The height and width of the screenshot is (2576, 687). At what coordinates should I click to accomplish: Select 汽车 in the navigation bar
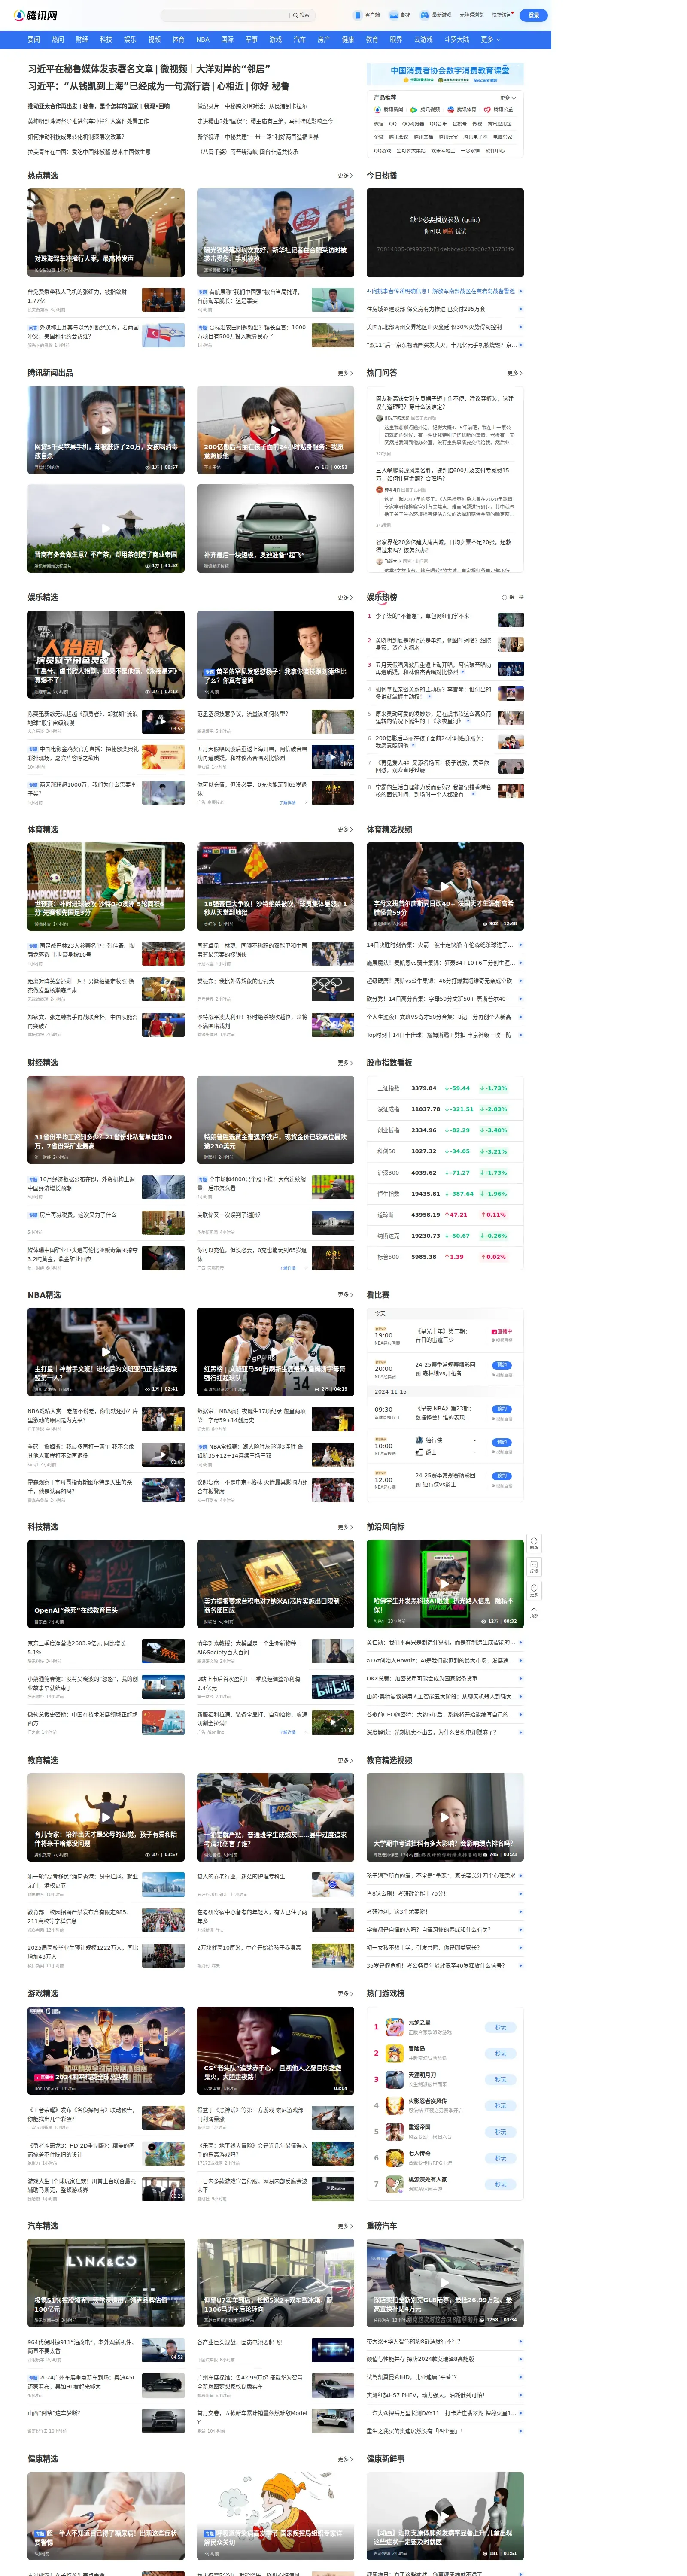[x=300, y=40]
